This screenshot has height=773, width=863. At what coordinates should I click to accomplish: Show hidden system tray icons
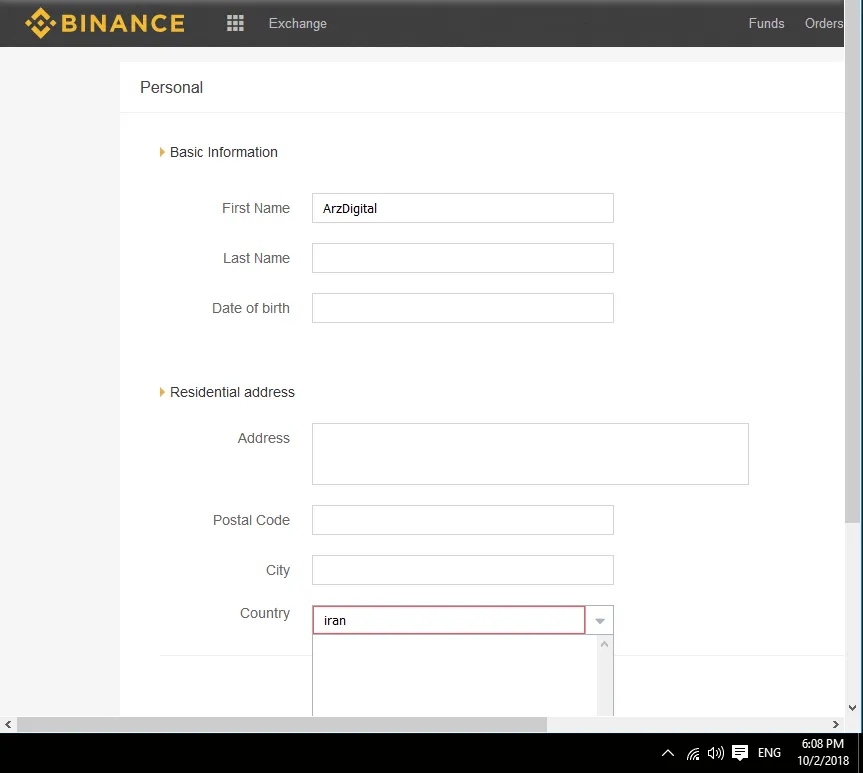(667, 753)
